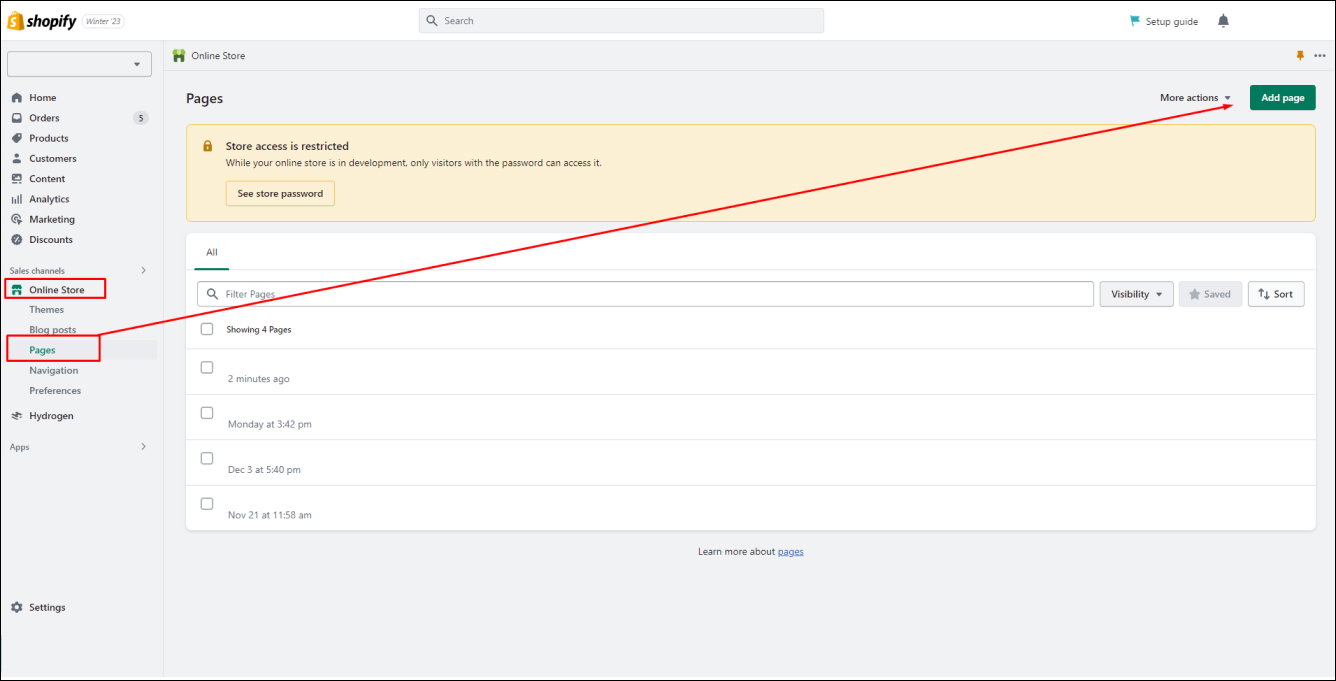
Task: Click the Shopify logo
Action: tap(42, 21)
